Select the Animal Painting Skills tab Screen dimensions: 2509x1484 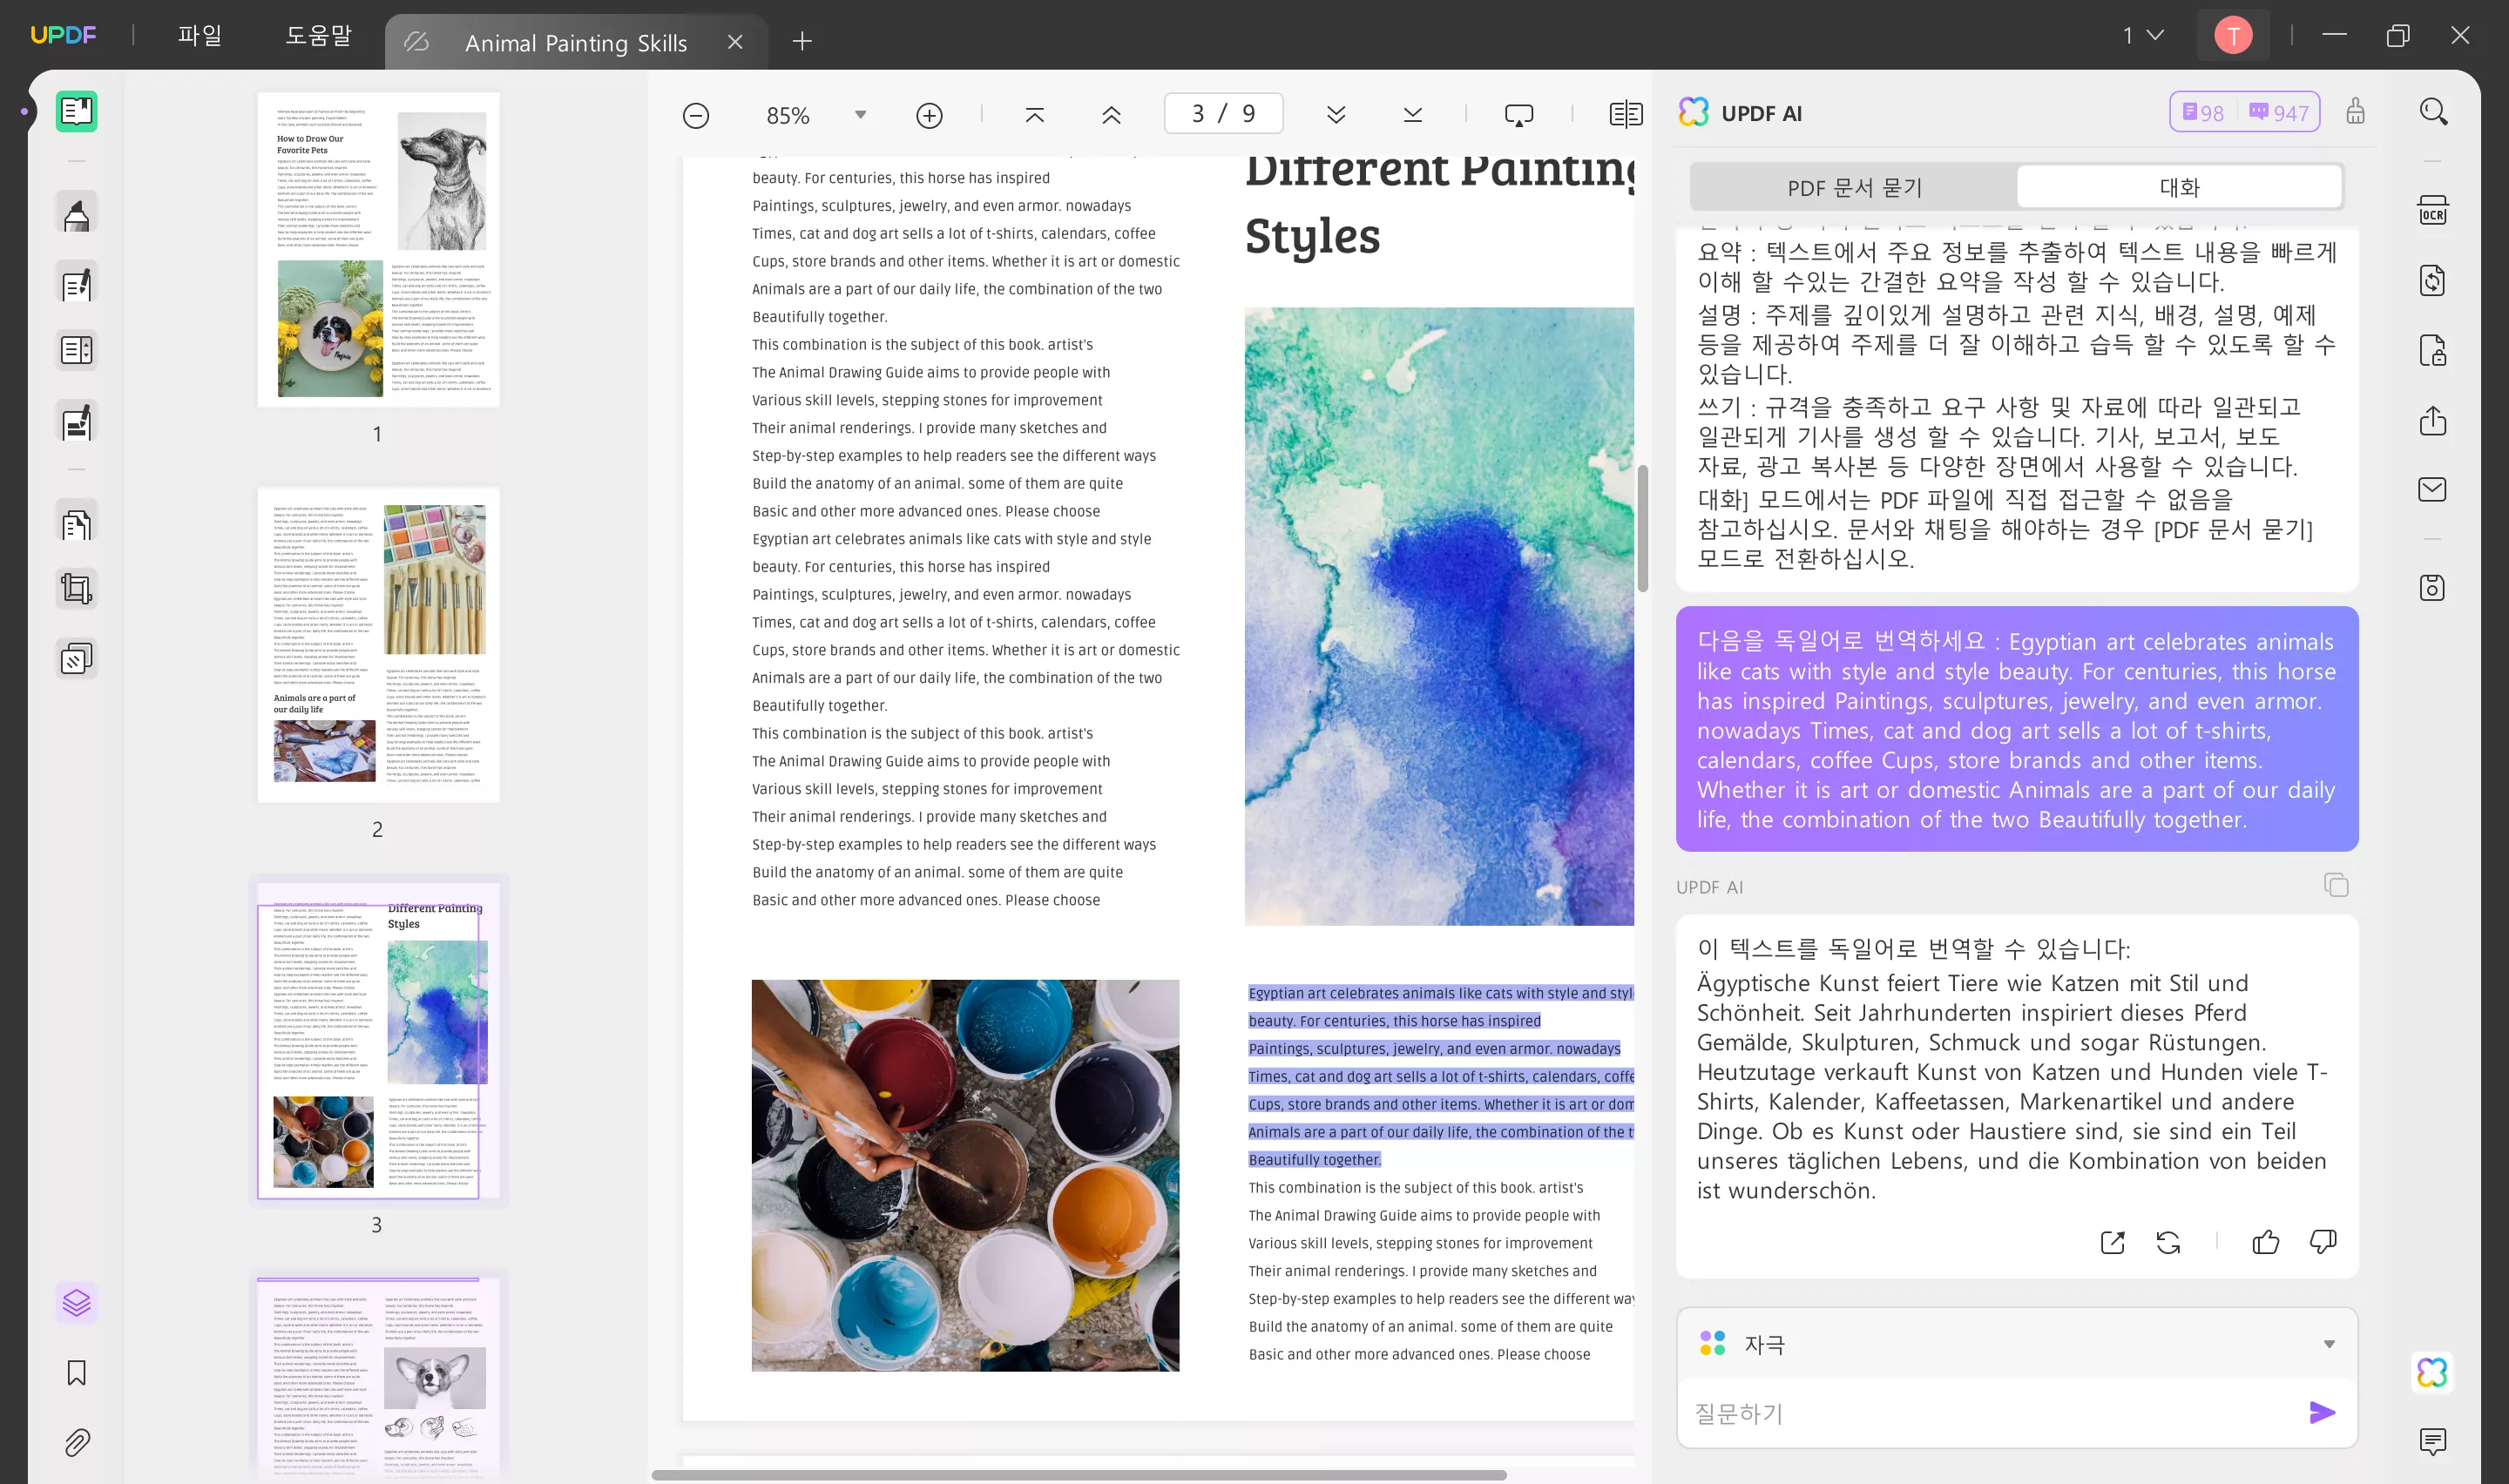pyautogui.click(x=575, y=43)
